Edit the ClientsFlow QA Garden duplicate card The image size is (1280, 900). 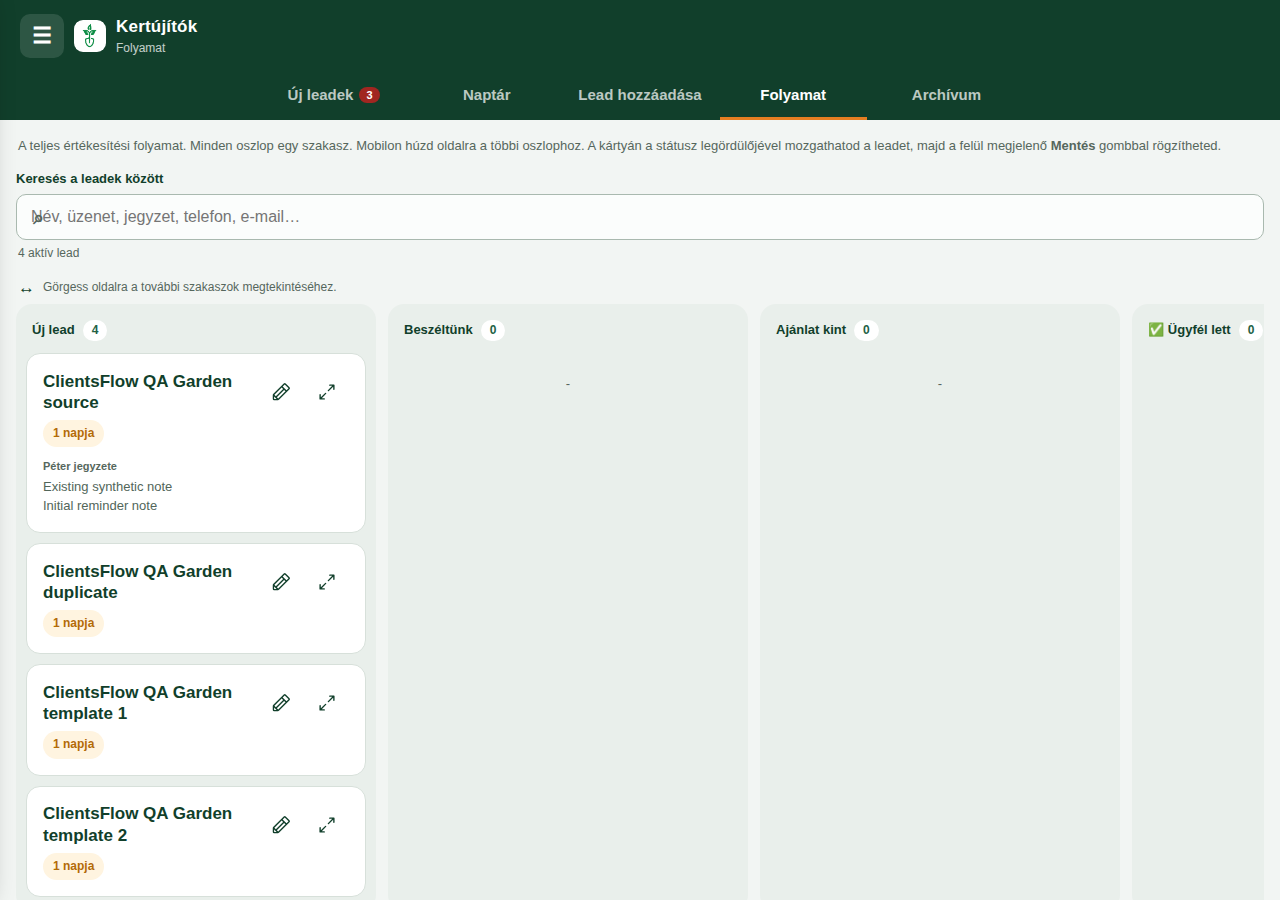click(281, 582)
